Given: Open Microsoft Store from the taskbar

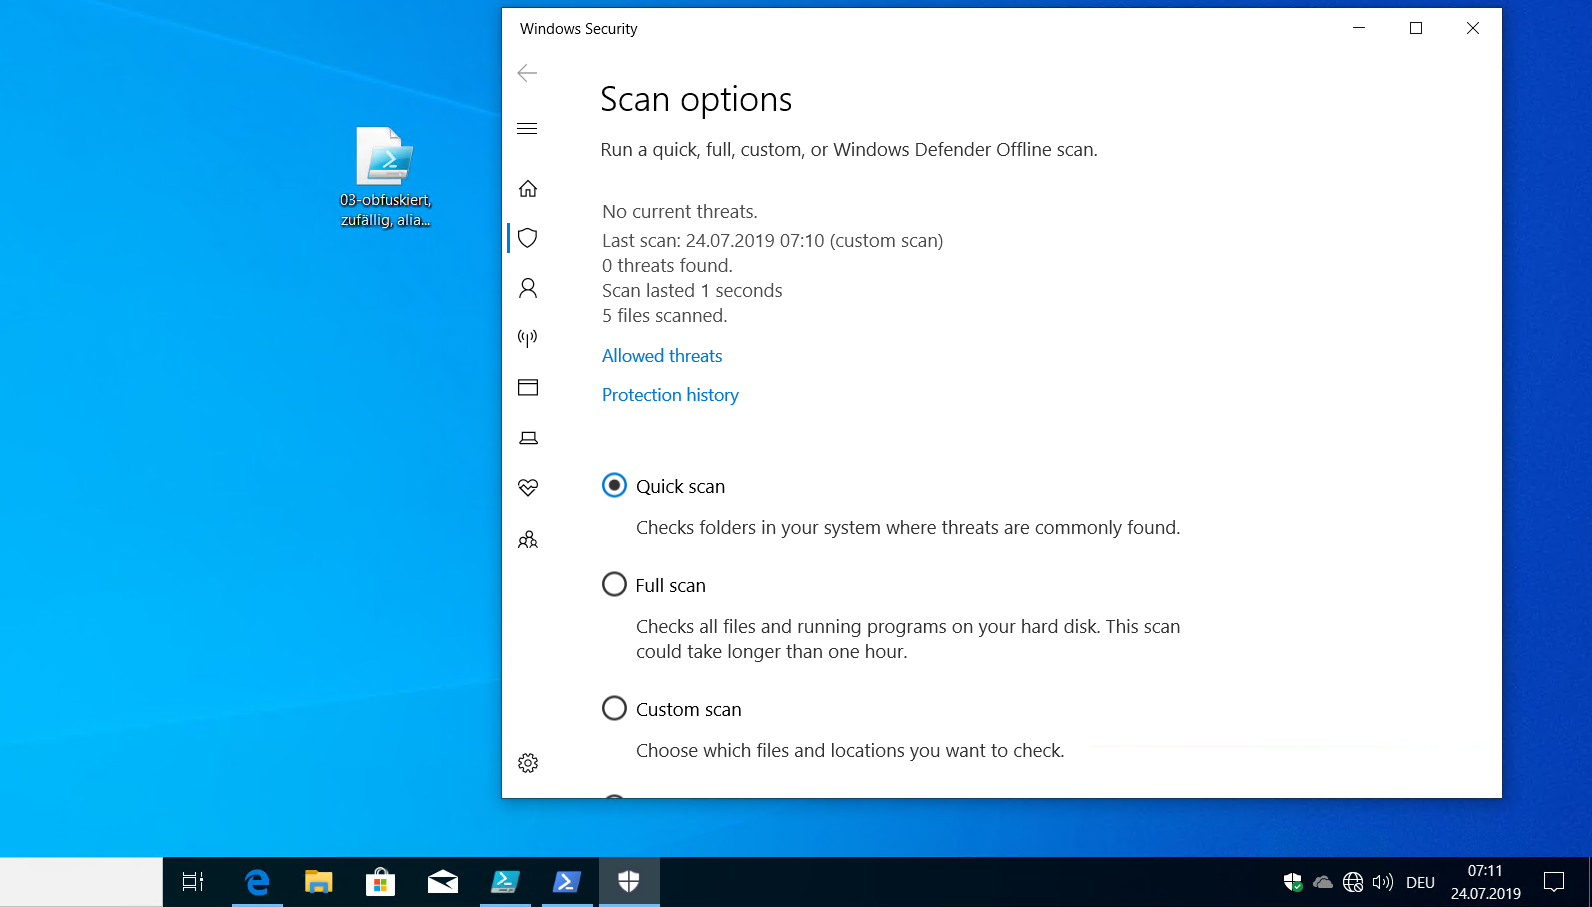Looking at the screenshot, I should tap(381, 882).
